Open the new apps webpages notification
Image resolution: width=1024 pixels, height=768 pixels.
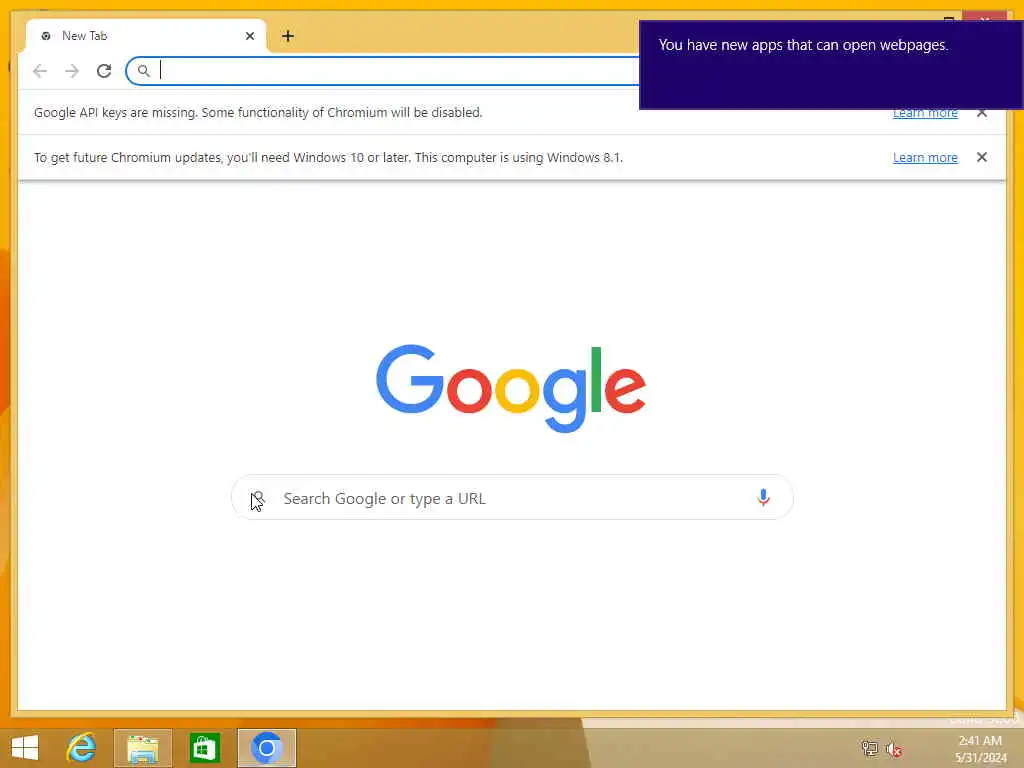click(831, 65)
